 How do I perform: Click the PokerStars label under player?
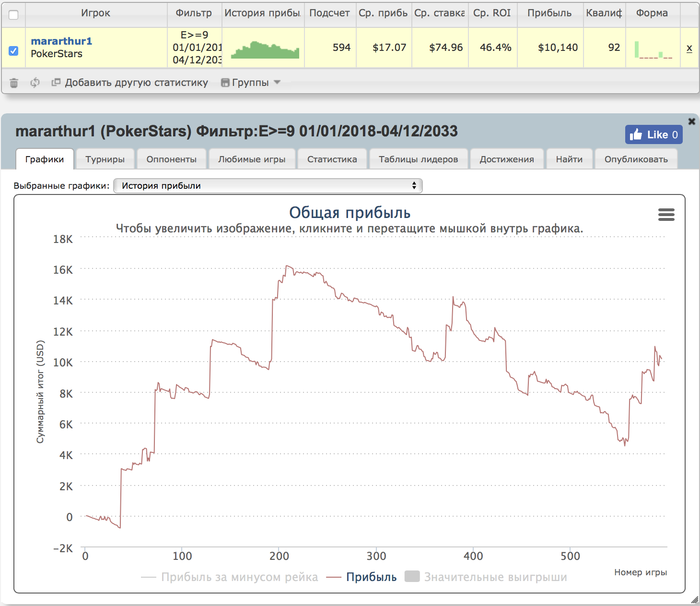pos(56,54)
